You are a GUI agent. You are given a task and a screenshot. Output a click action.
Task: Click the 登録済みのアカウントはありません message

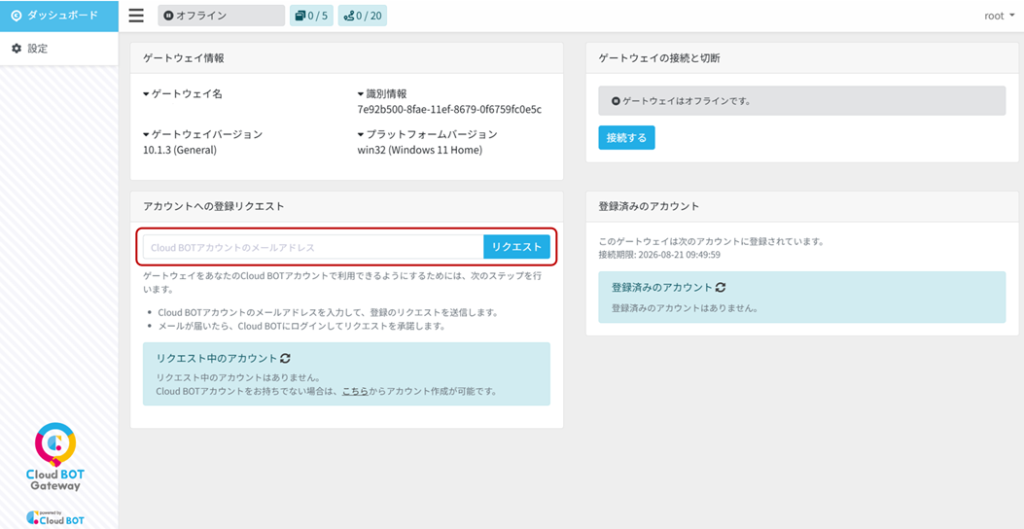coord(685,308)
